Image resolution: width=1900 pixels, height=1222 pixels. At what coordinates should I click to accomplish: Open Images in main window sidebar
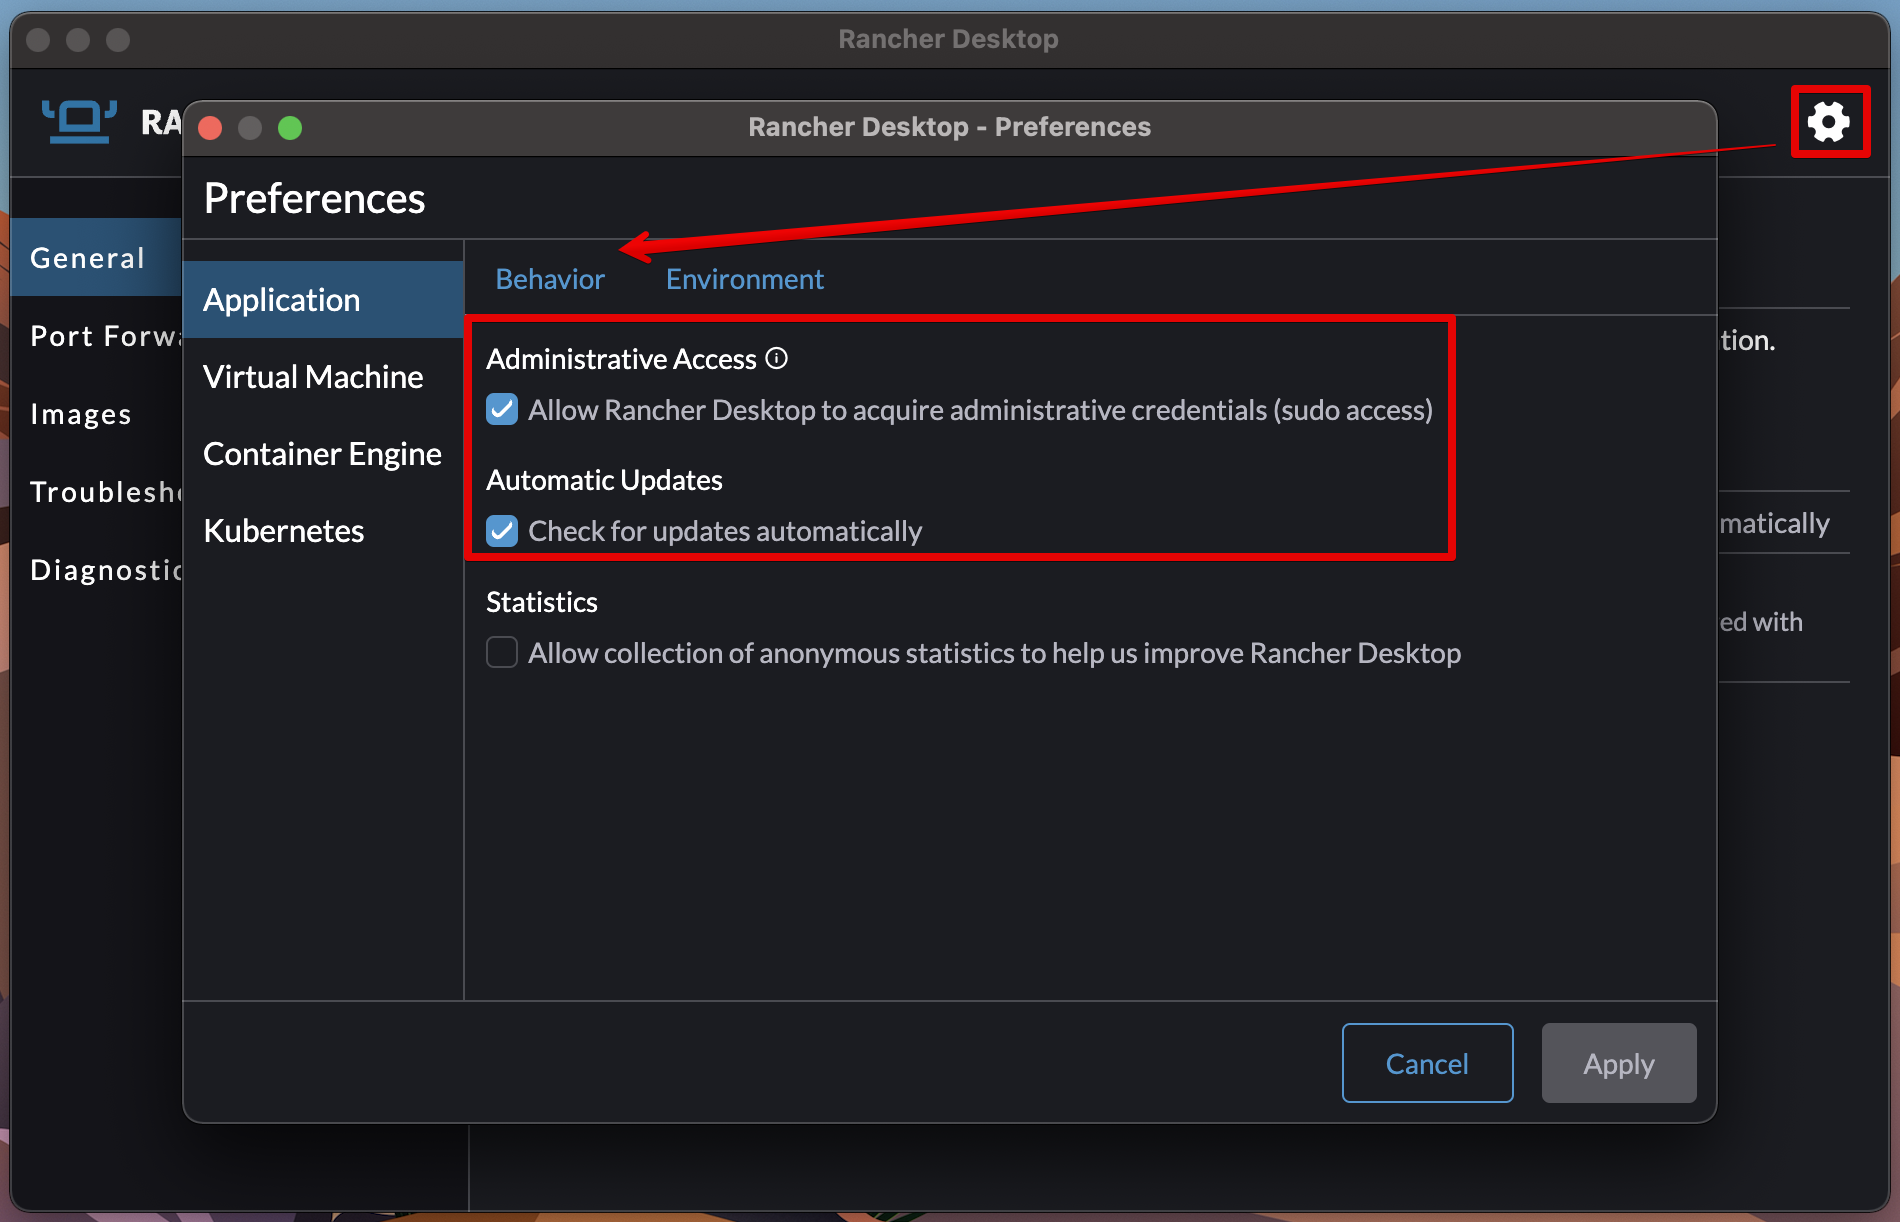click(x=97, y=414)
